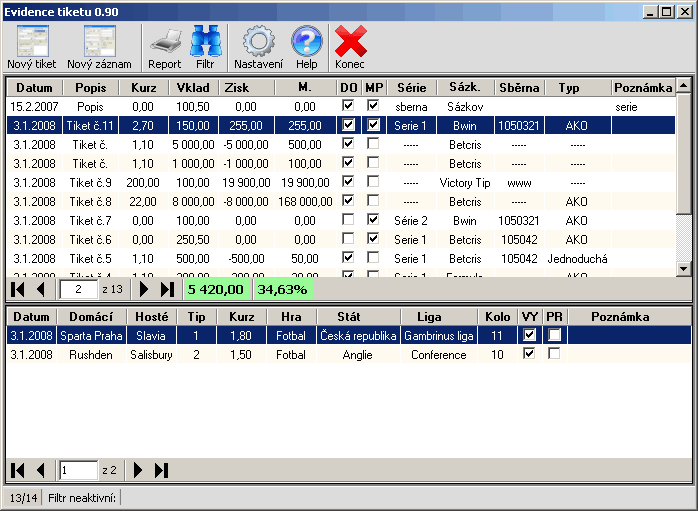698x511 pixels.
Task: Go to last ticket page in upper navigator
Action: tap(166, 290)
